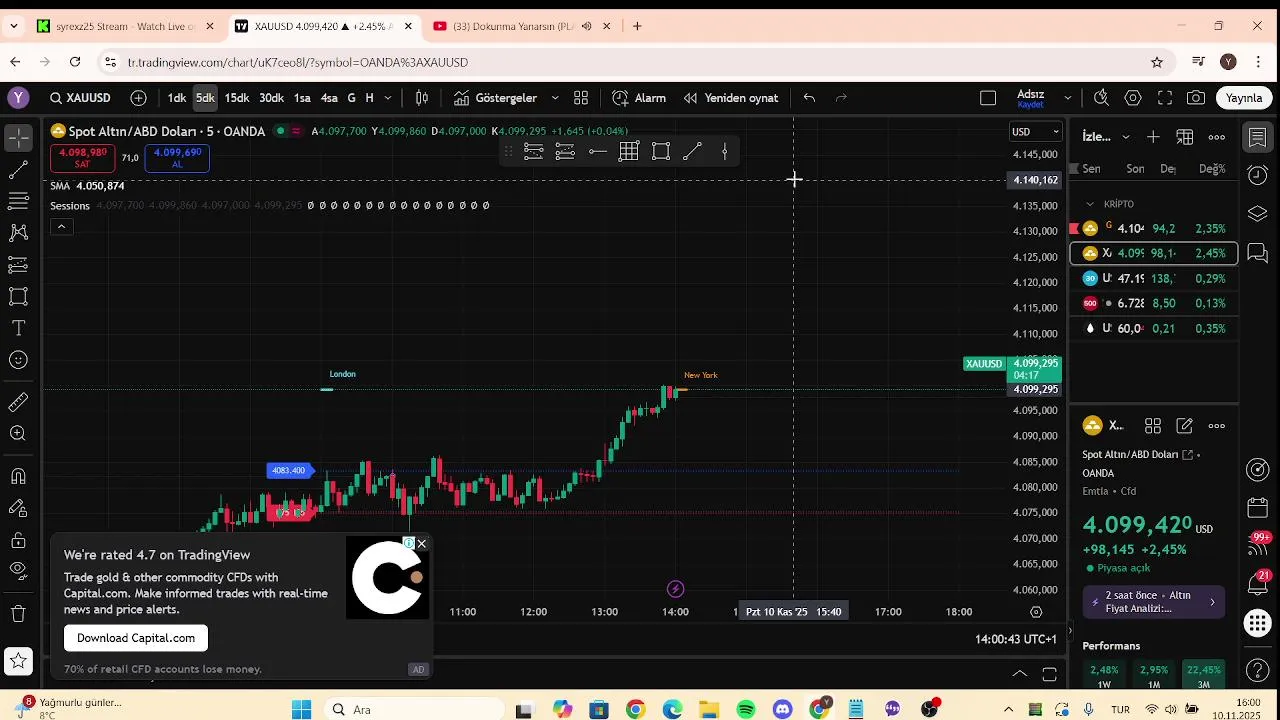Collapse the chart legend with the chevron

[61, 227]
